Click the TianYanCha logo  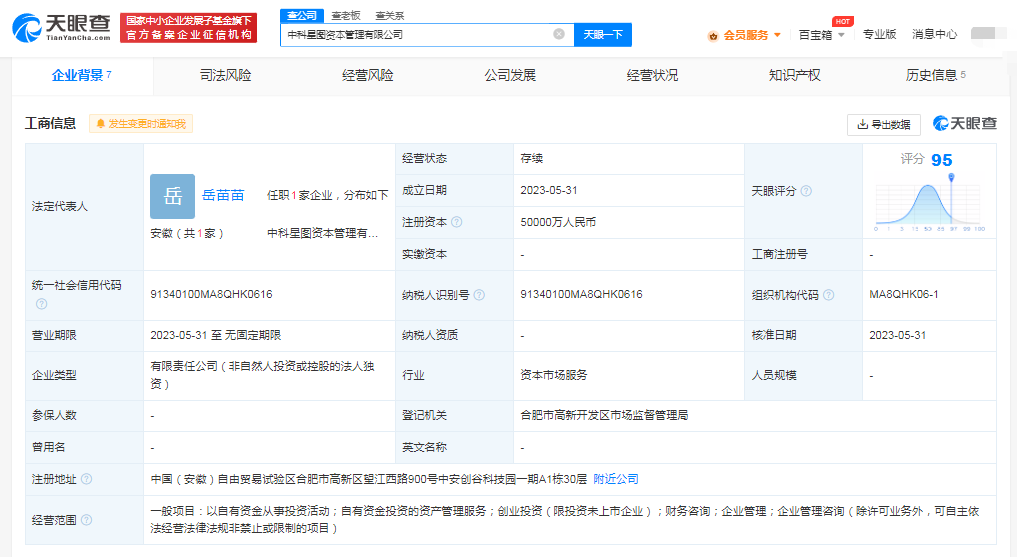[x=62, y=28]
